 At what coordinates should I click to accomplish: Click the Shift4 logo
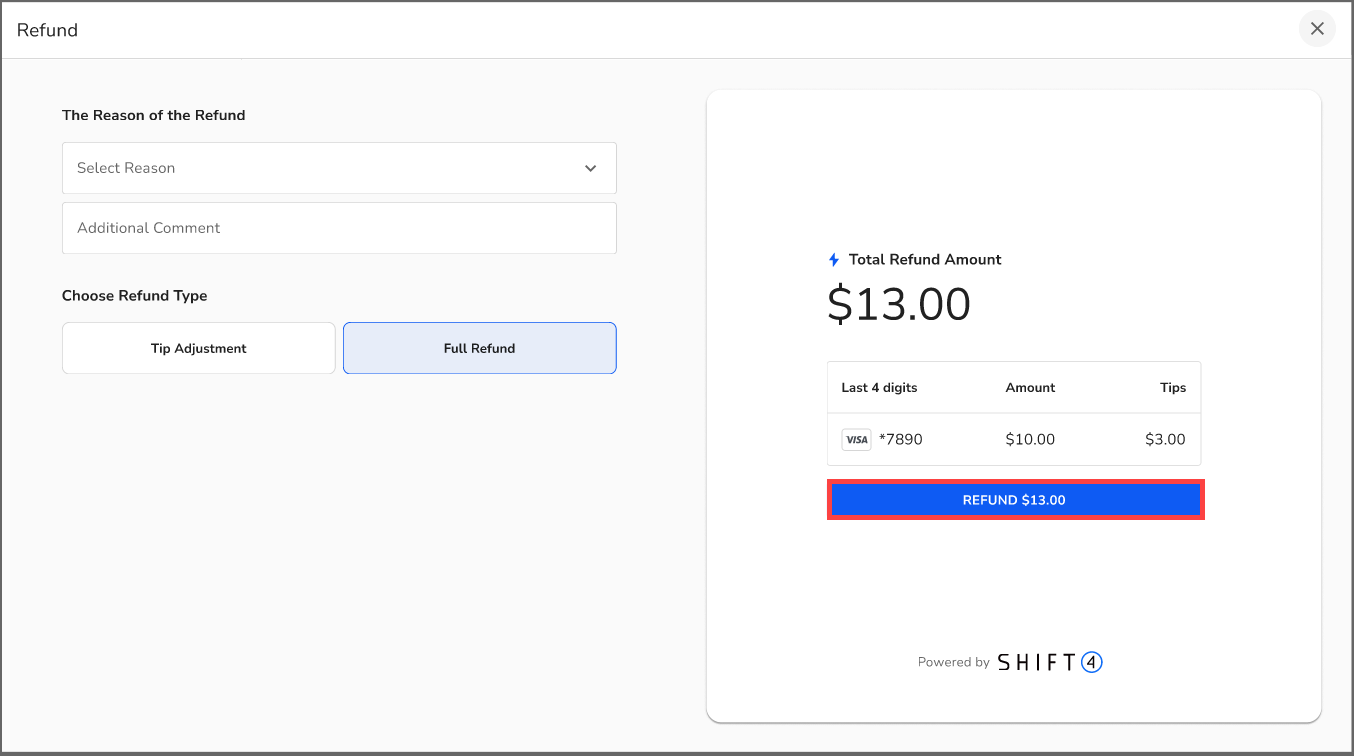(x=1049, y=662)
